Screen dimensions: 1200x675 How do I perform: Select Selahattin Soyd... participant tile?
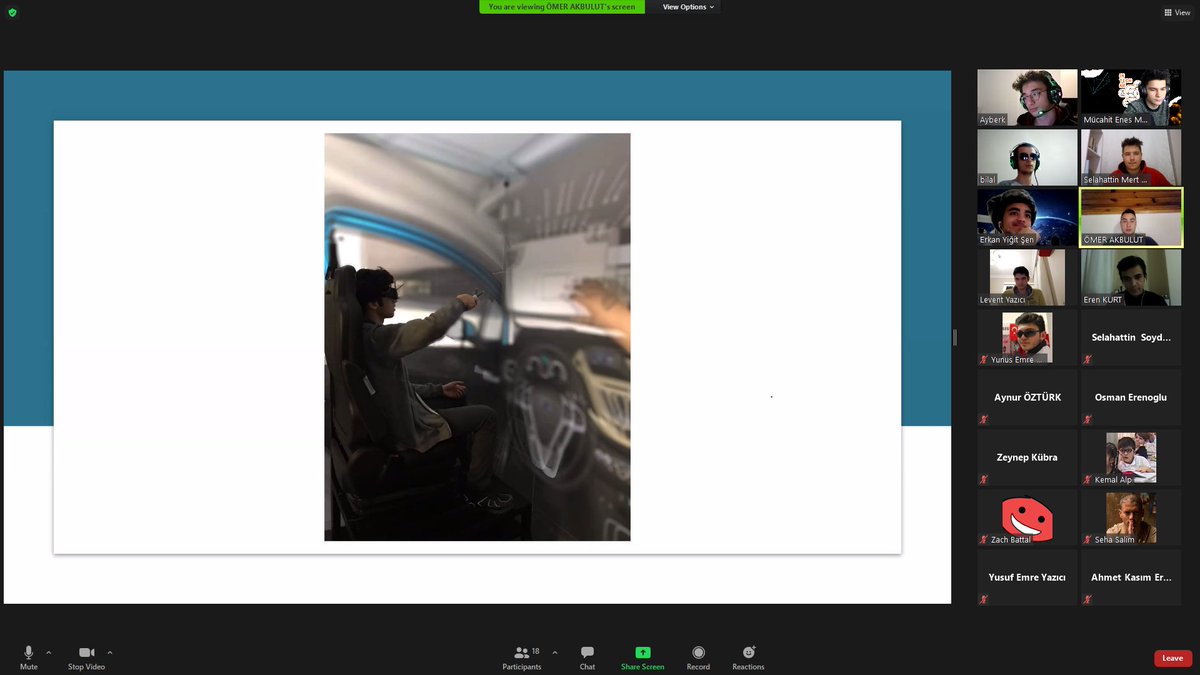click(1131, 338)
